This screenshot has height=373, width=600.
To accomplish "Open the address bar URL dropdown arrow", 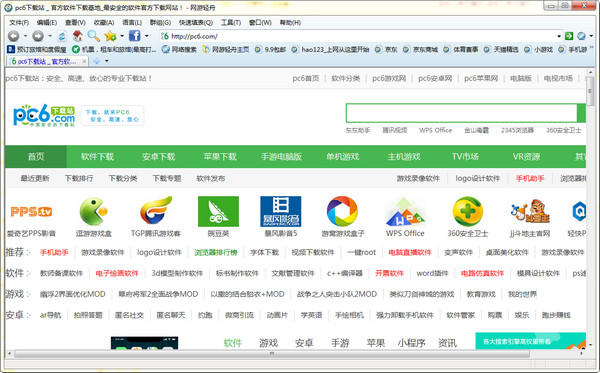I will 559,36.
